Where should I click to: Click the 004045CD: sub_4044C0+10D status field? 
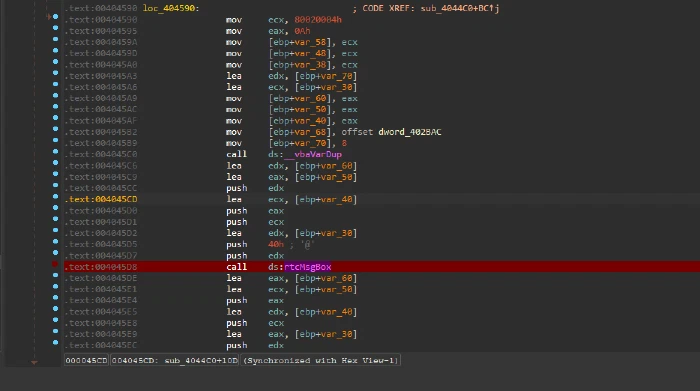click(175, 361)
